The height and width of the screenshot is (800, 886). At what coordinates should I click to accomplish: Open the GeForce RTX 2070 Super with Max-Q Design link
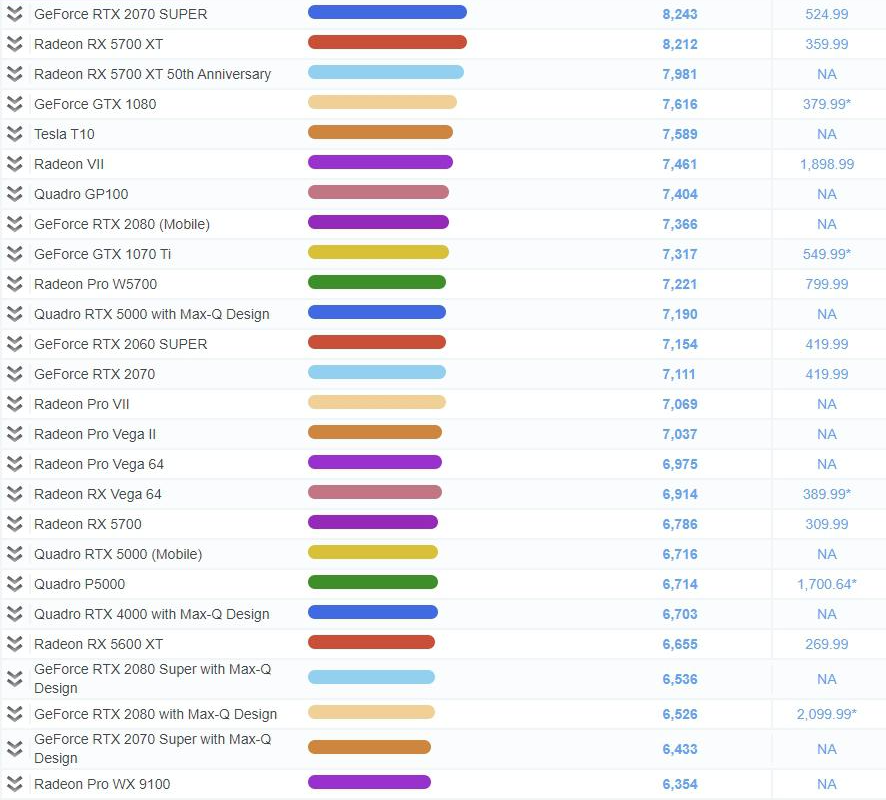click(x=153, y=749)
